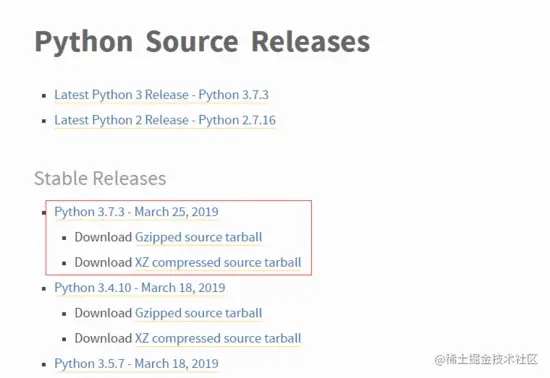
Task: Click the Stable Releases section heading
Action: [x=100, y=178]
